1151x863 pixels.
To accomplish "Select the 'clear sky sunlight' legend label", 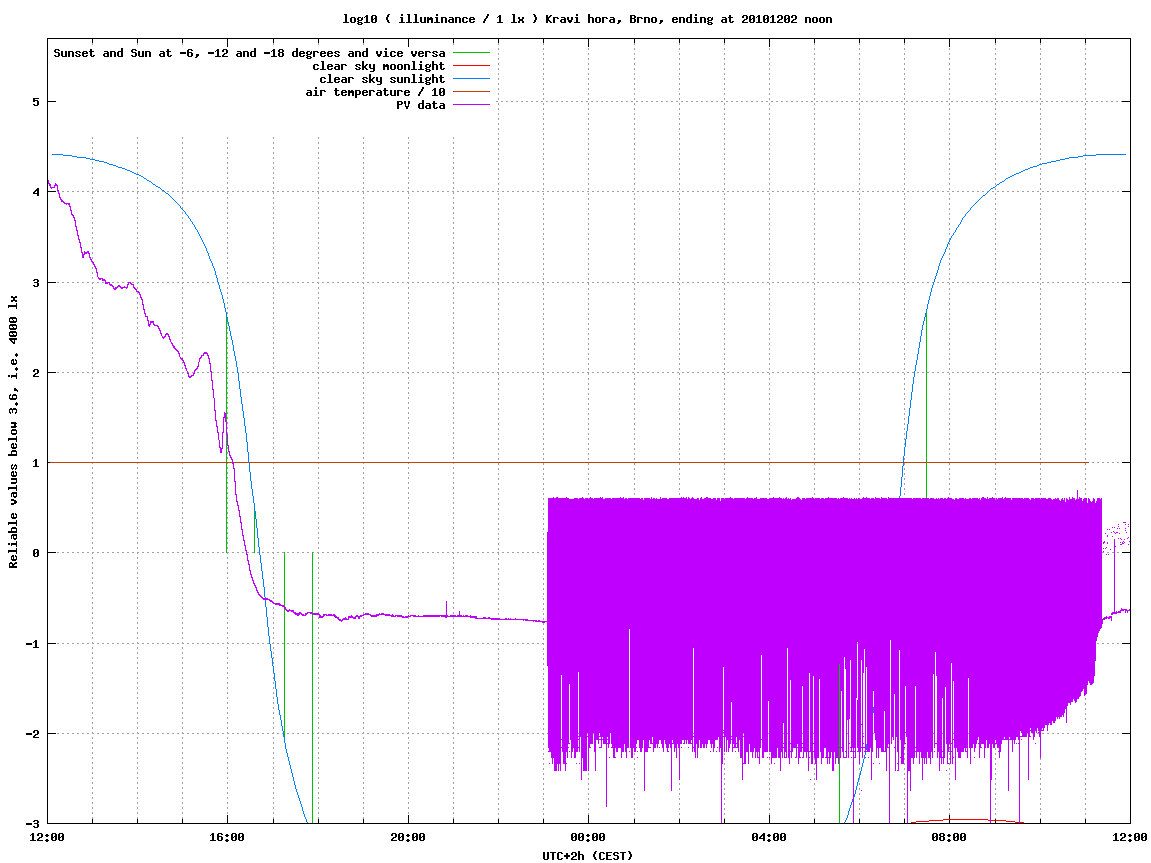I will point(382,79).
